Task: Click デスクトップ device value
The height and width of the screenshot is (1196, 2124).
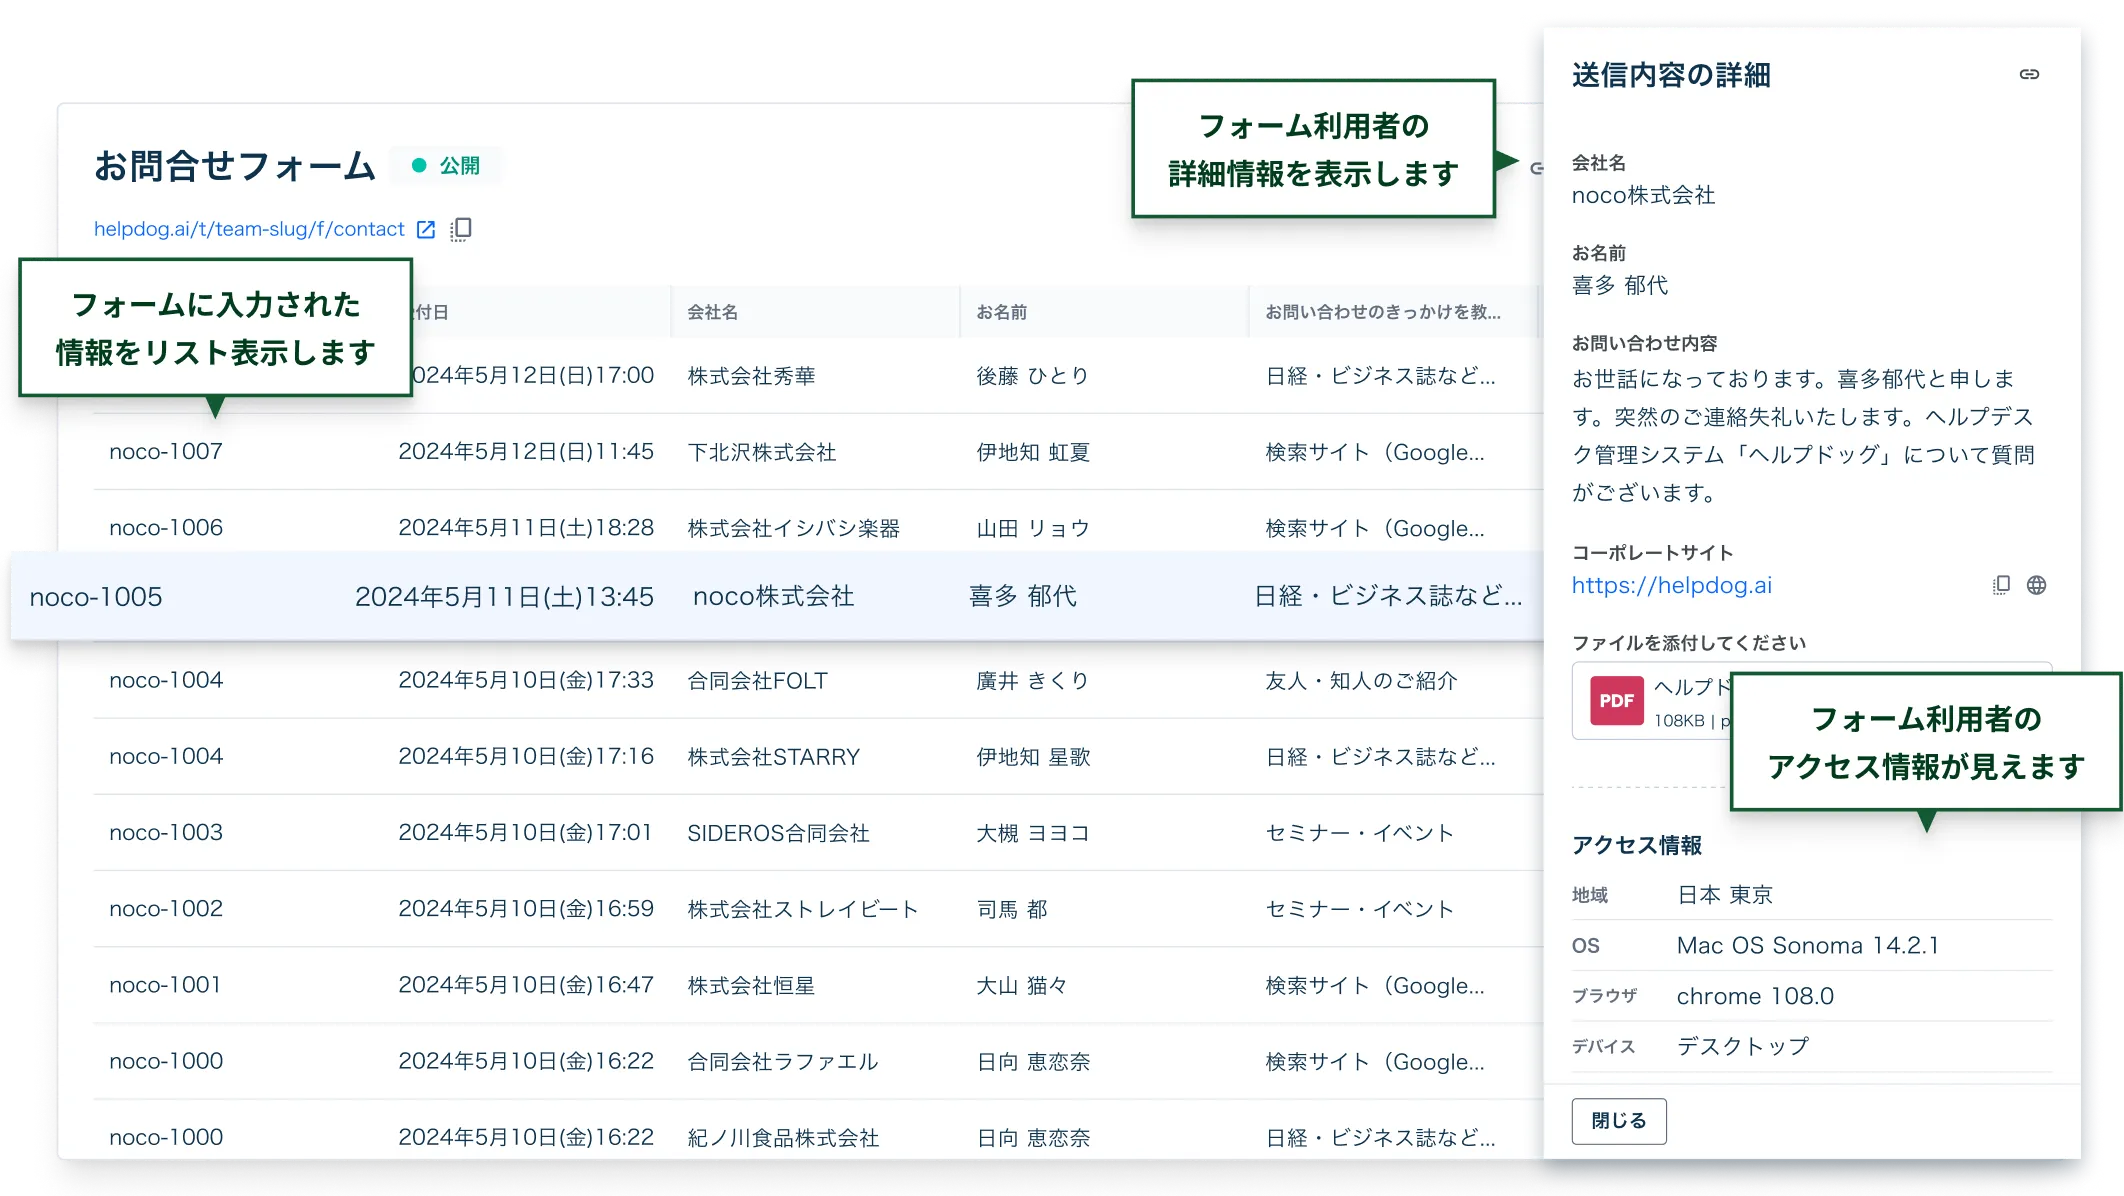Action: [1743, 1047]
